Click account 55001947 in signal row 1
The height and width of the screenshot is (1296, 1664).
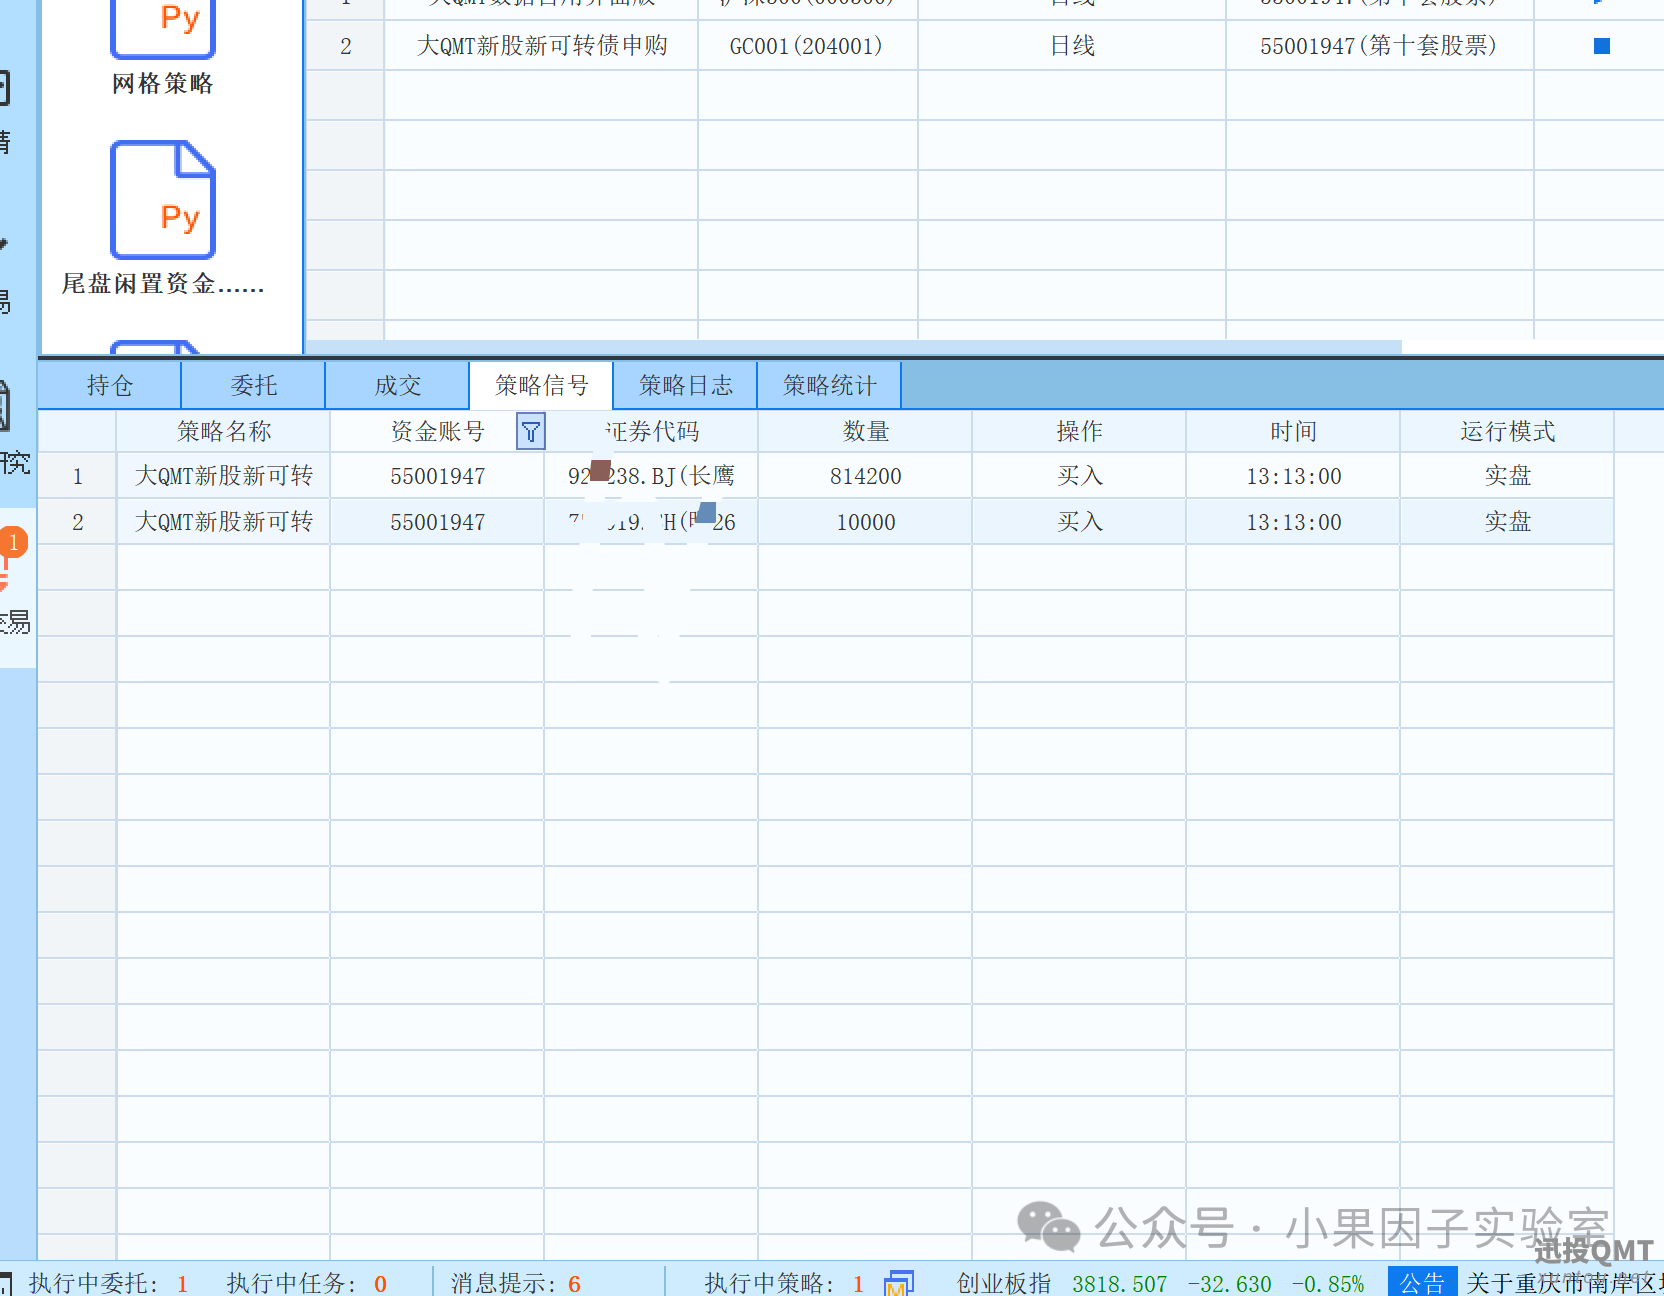(438, 476)
